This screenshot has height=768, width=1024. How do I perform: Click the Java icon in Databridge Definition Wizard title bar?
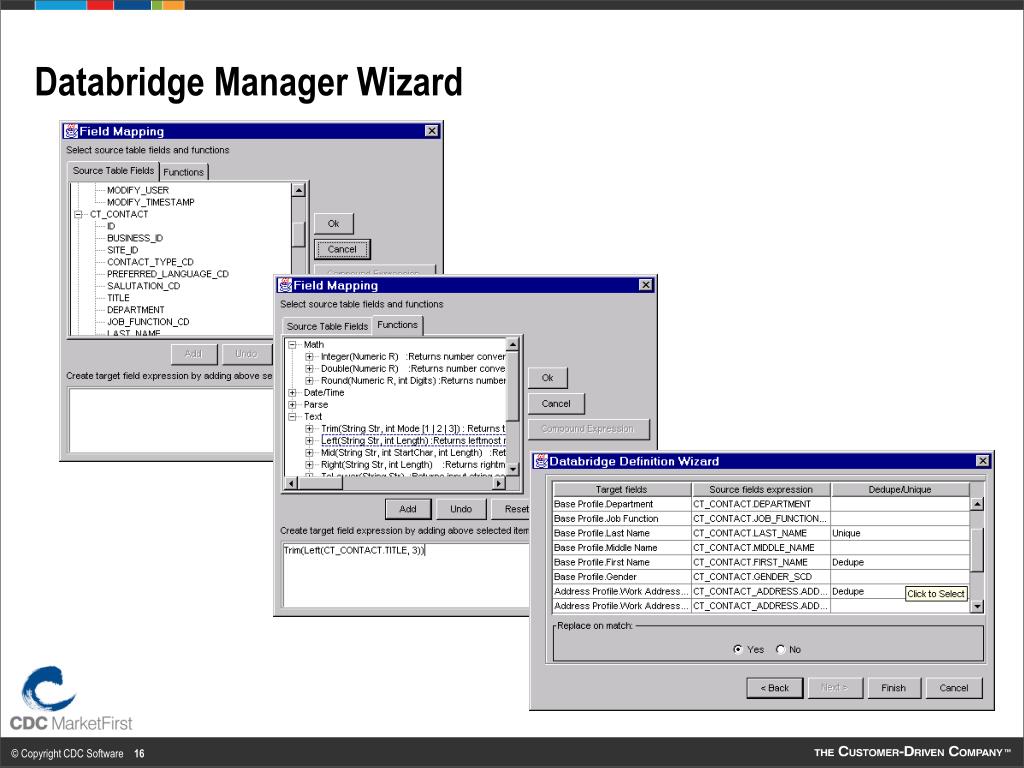[x=541, y=461]
